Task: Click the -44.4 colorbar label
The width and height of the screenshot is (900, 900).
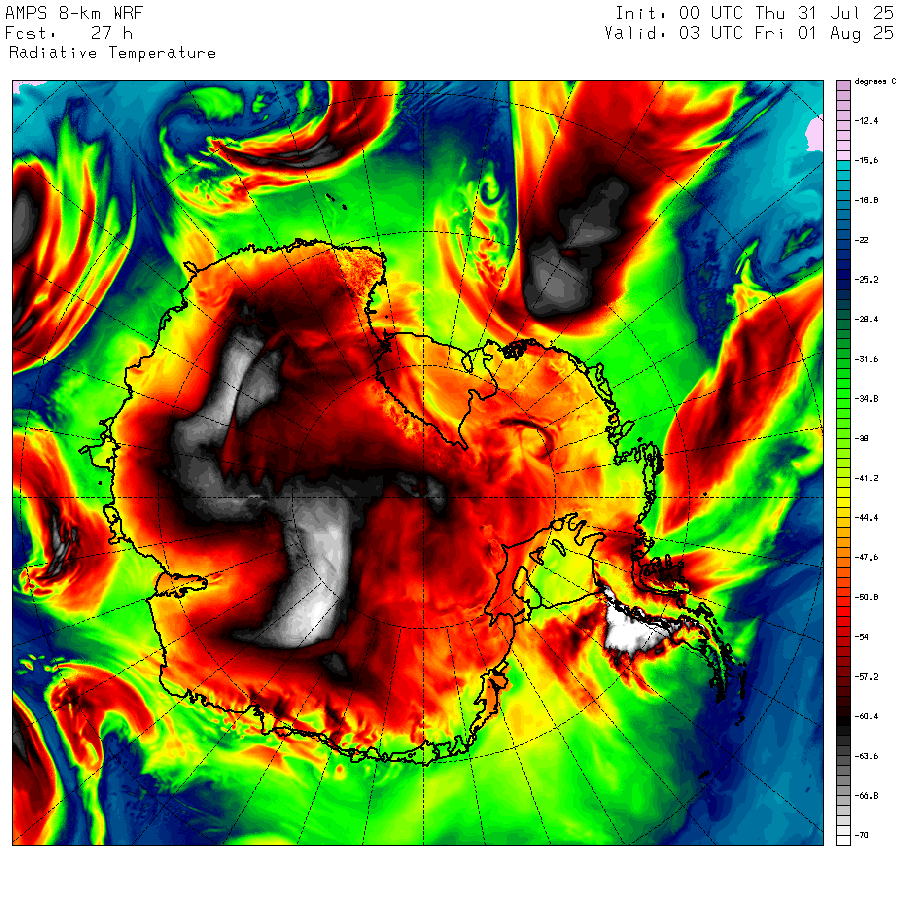Action: (x=866, y=517)
